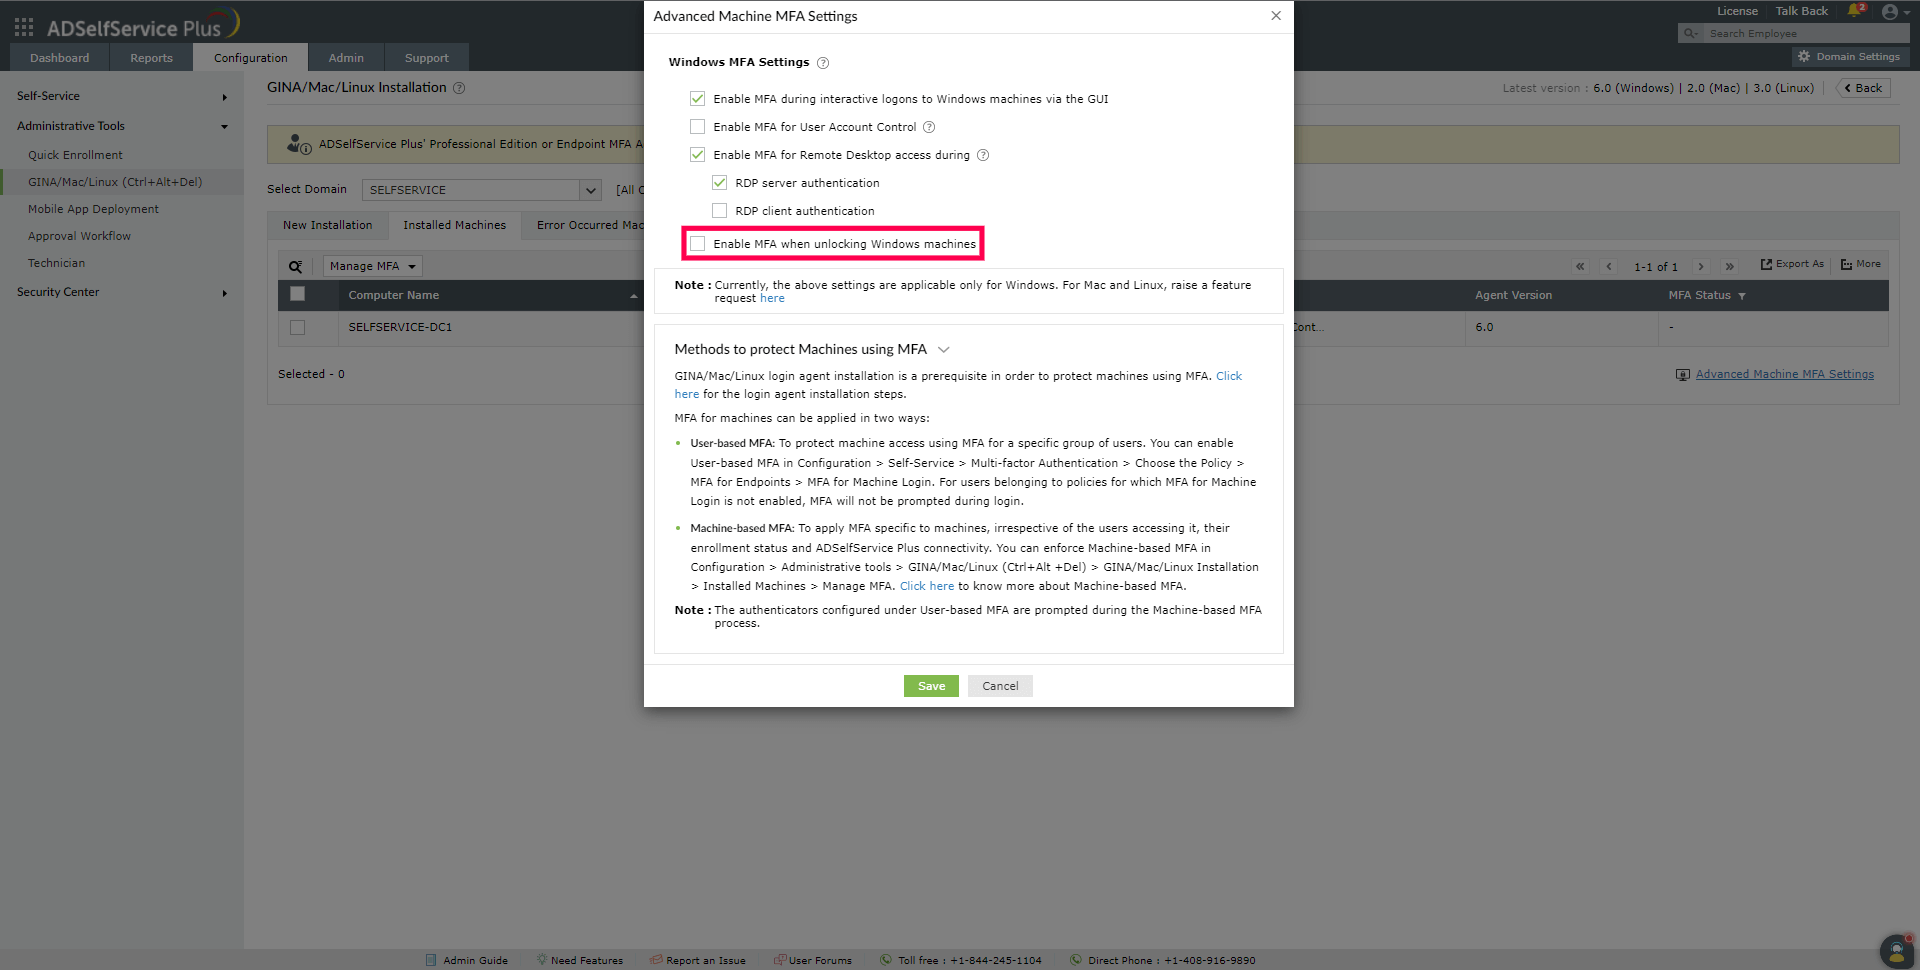This screenshot has width=1920, height=970.
Task: Switch to the Reports tab
Action: 152,58
